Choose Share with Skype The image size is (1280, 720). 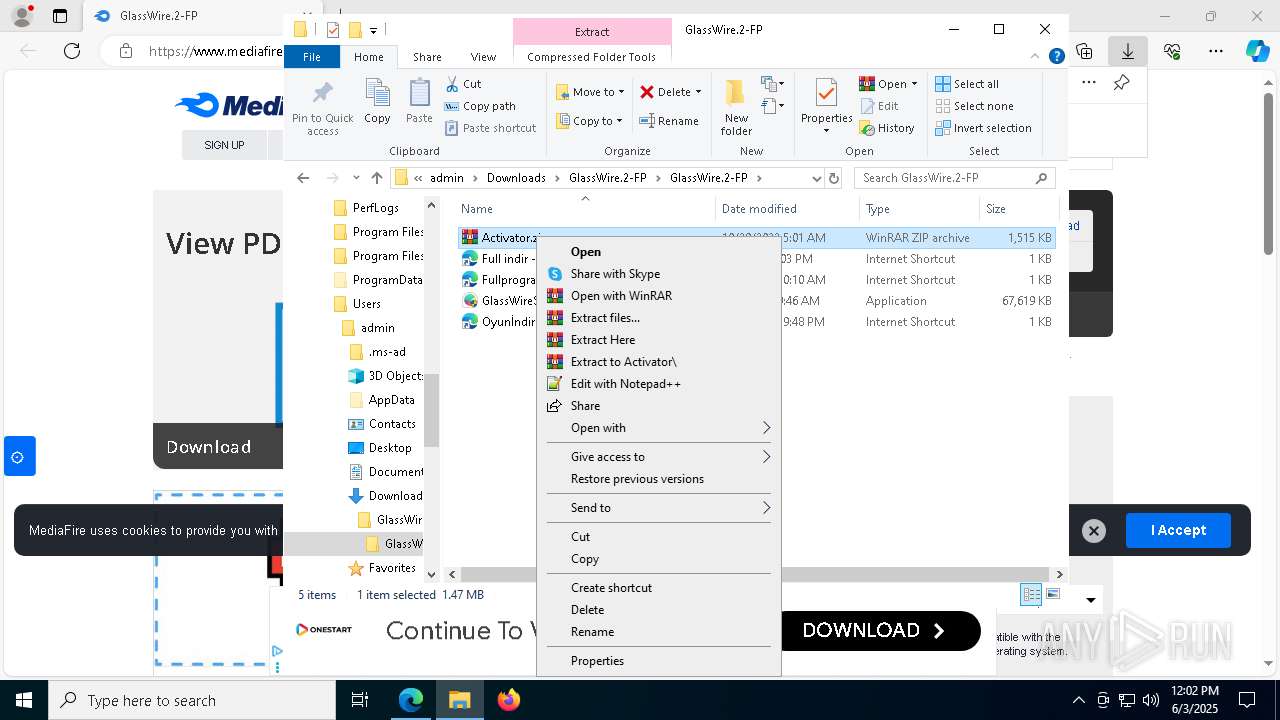pos(659,274)
